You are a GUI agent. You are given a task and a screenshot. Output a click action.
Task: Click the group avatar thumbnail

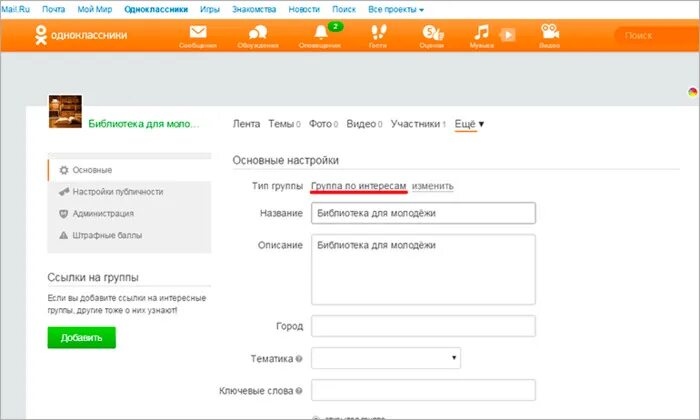tap(65, 112)
